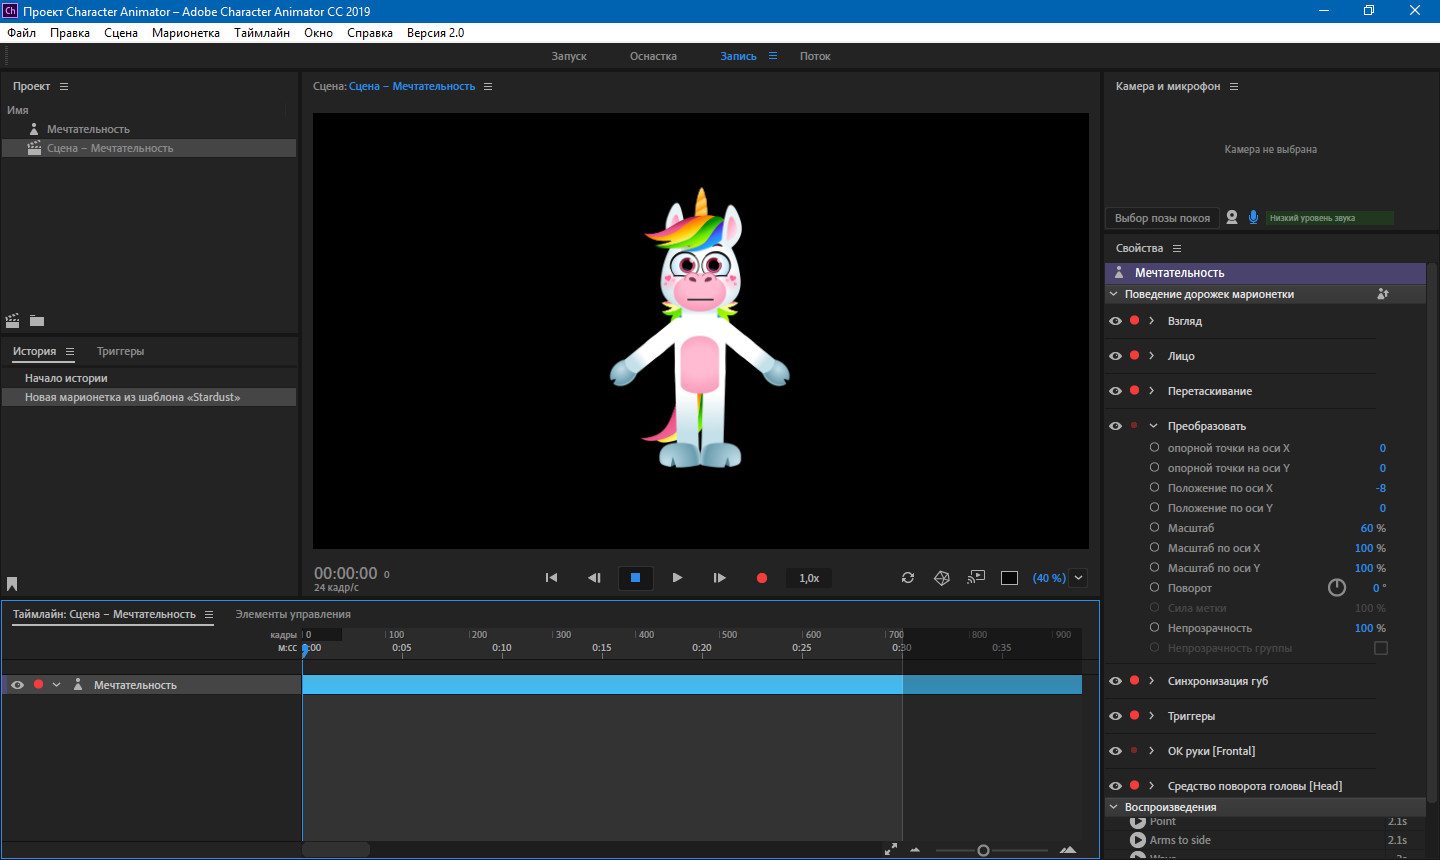Viewport: 1440px width, 860px height.
Task: Open the Марионетка menu
Action: click(x=186, y=33)
